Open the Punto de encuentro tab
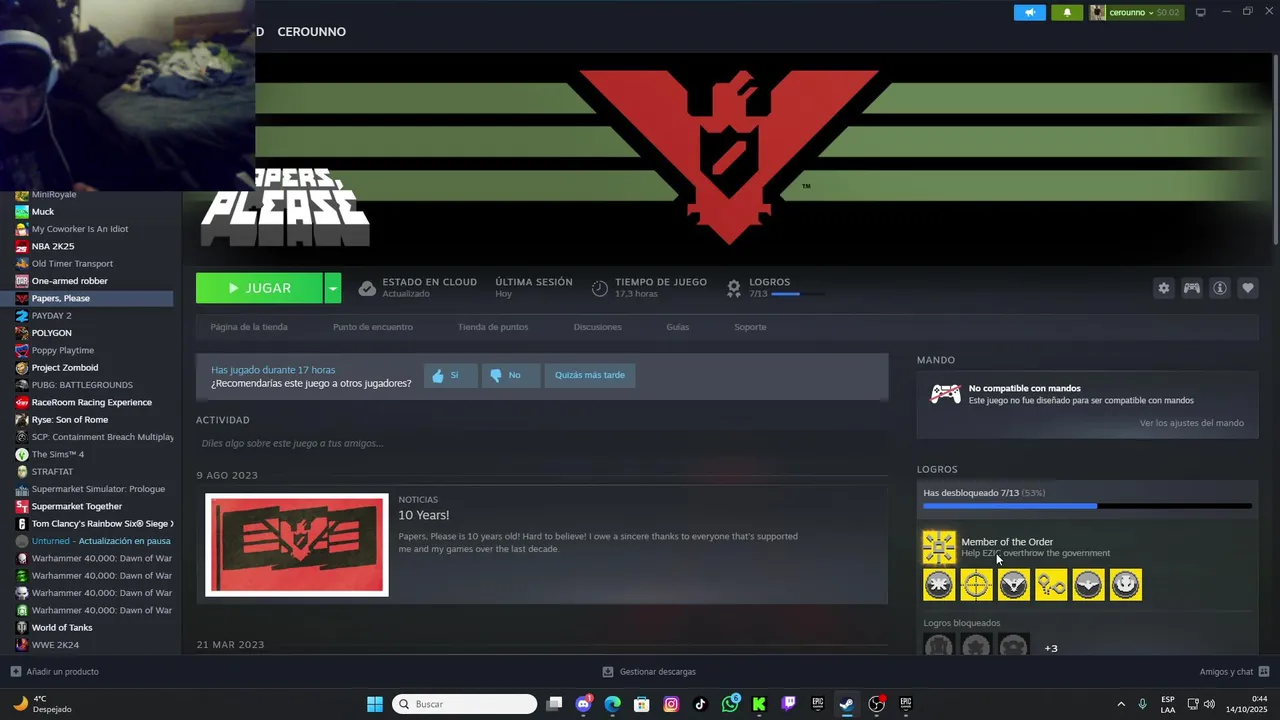The image size is (1280, 720). click(x=372, y=327)
